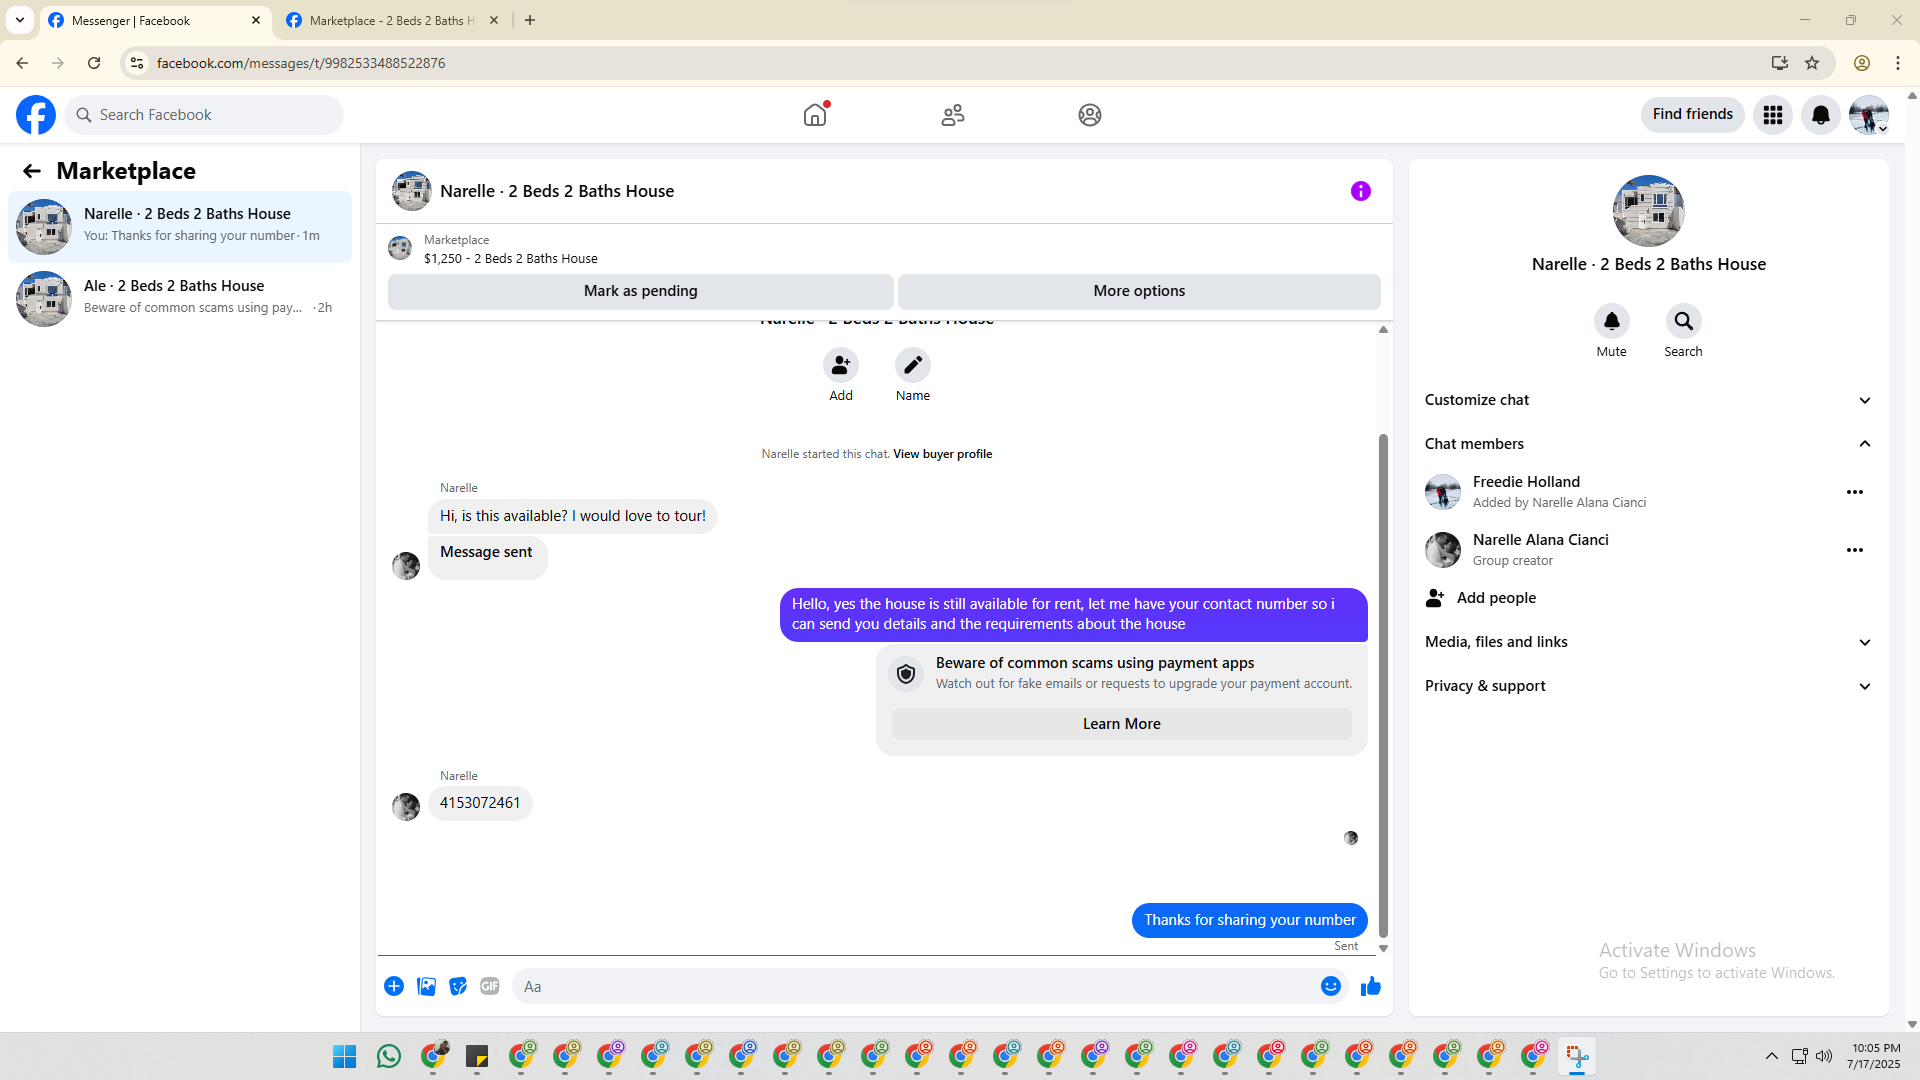Send a thumbs-up like
Image resolution: width=1920 pixels, height=1080 pixels.
click(1371, 986)
